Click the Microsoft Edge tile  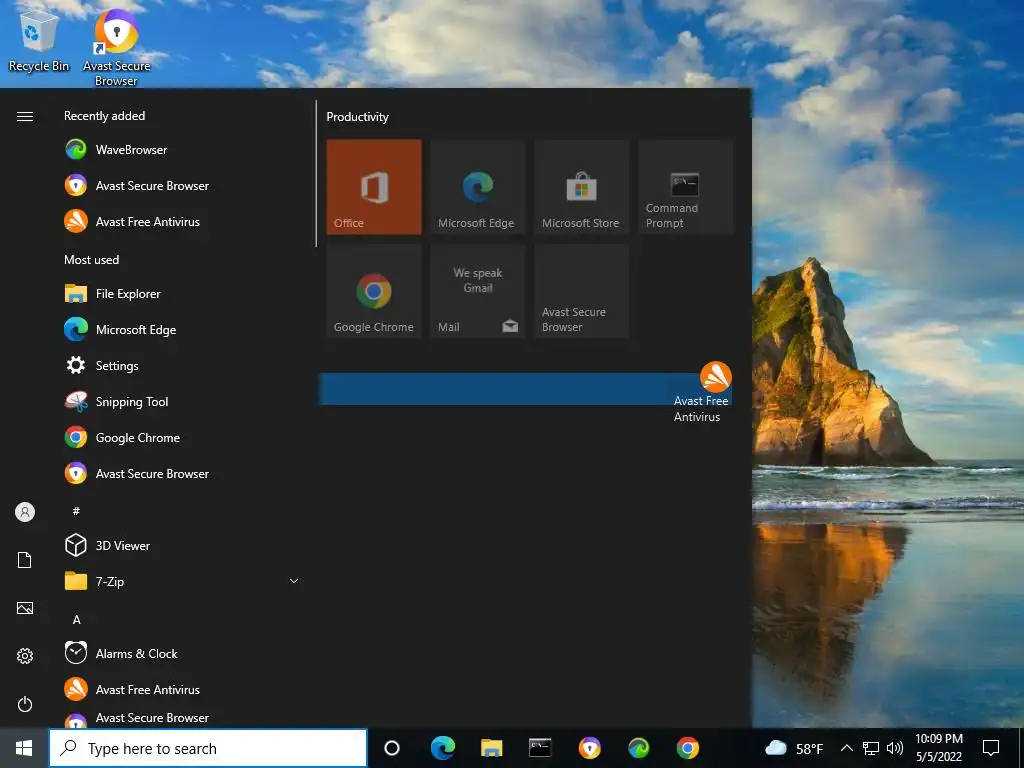478,187
